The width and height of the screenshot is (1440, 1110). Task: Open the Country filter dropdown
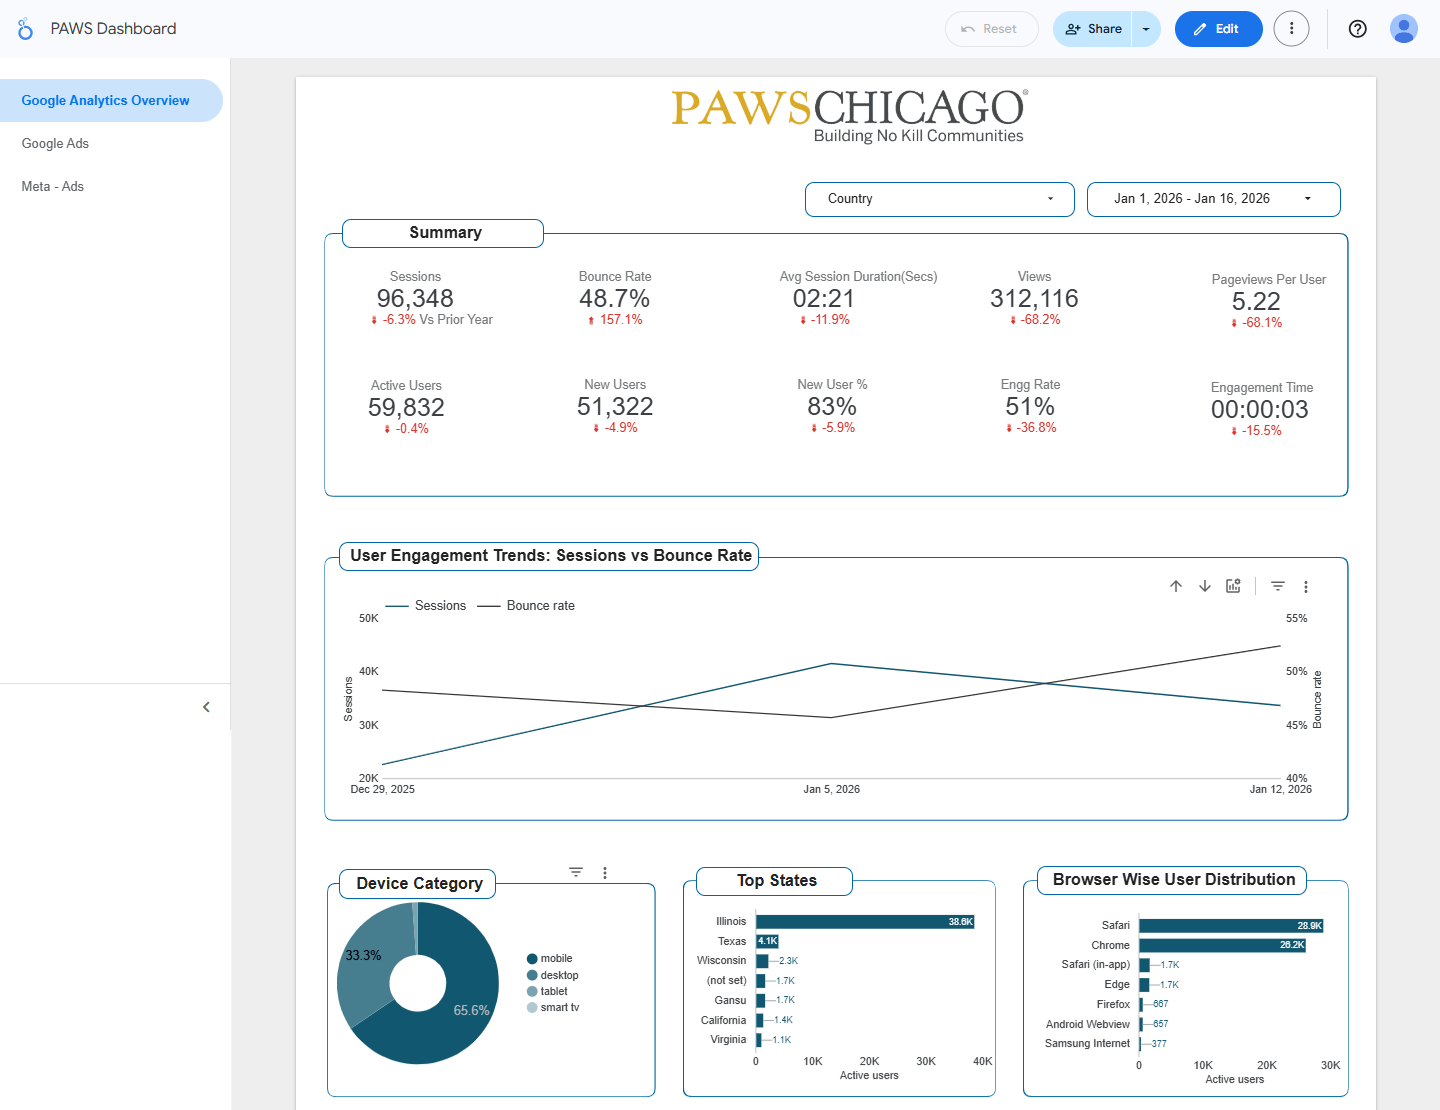939,199
